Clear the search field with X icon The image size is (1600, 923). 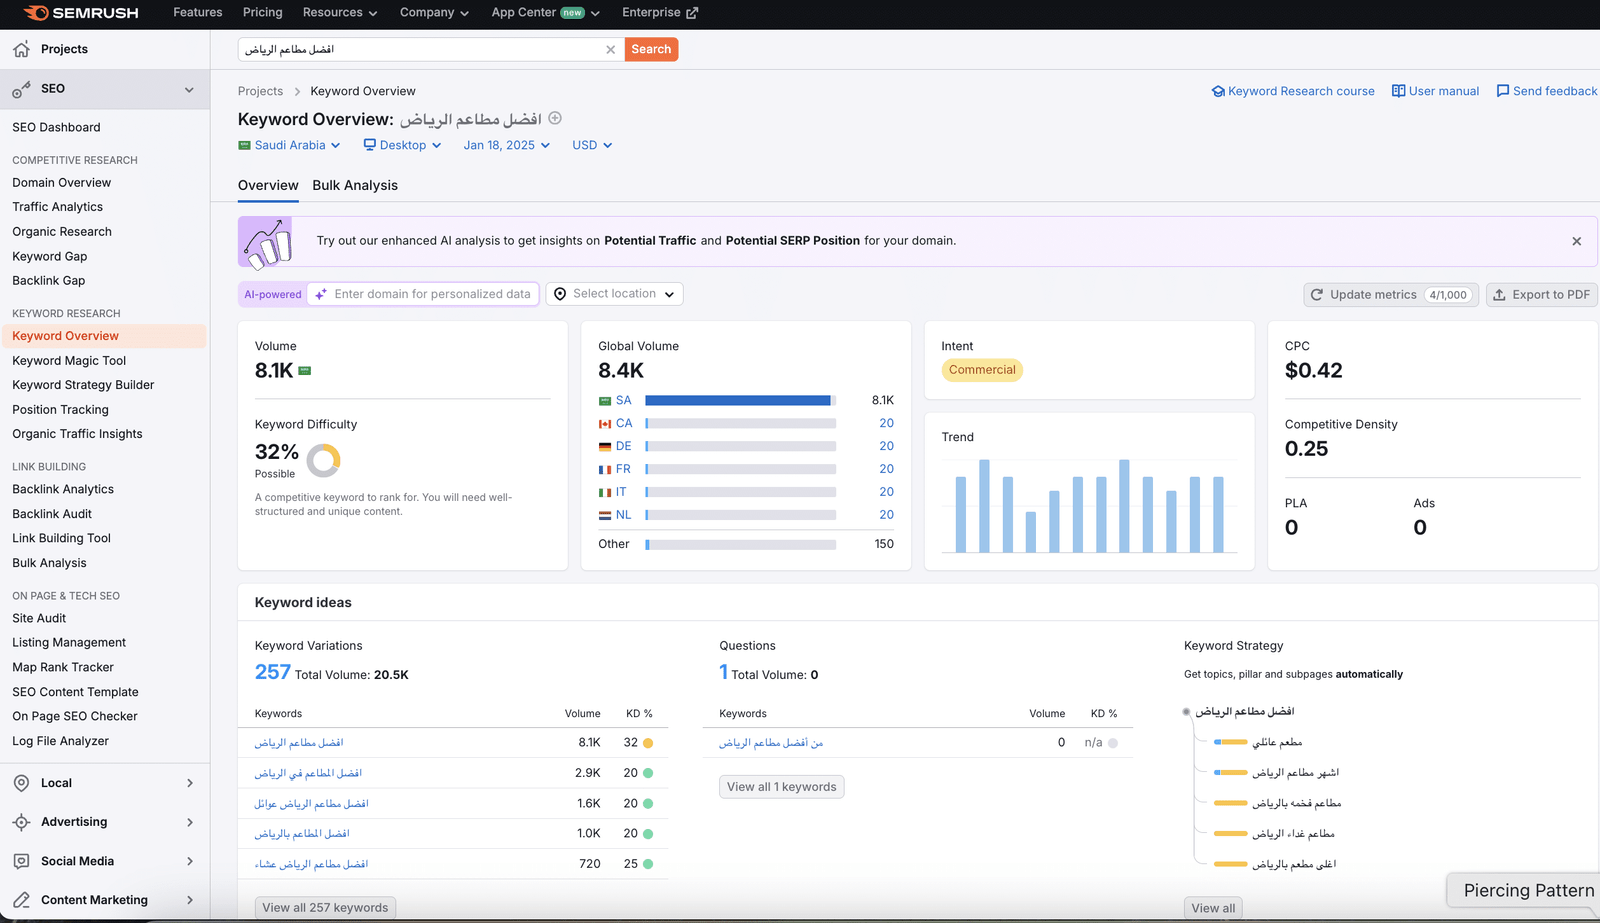tap(610, 49)
